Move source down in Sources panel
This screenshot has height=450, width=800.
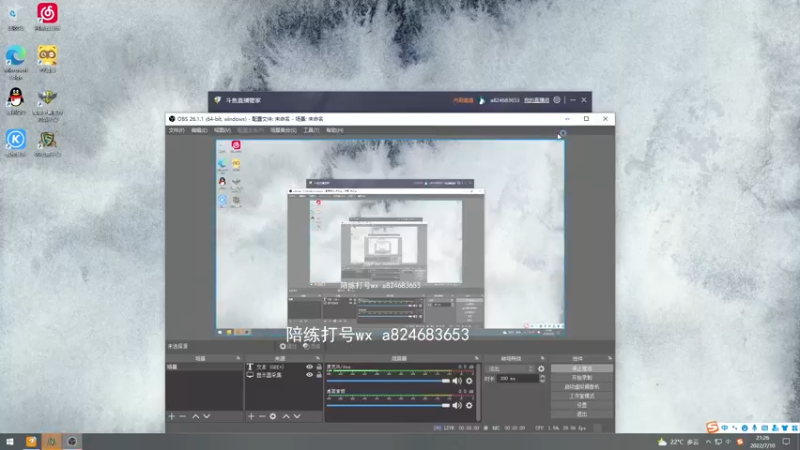(x=297, y=416)
